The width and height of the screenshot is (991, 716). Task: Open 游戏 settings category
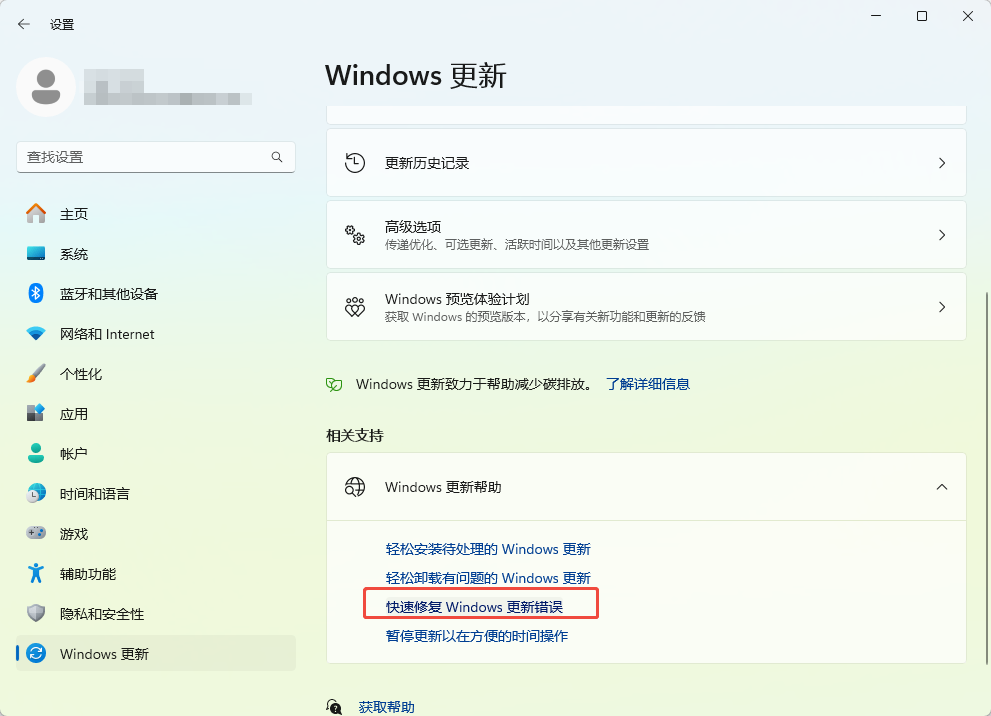coord(155,533)
